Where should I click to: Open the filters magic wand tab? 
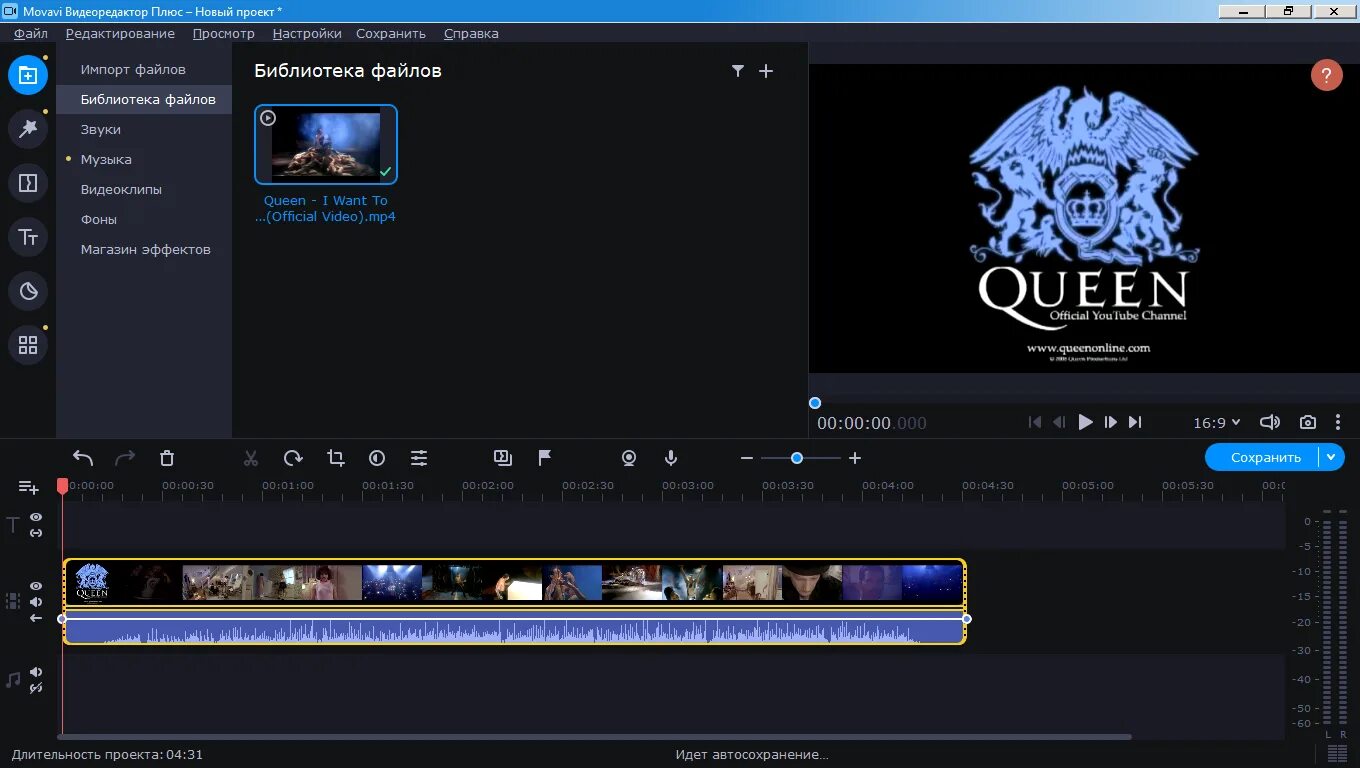tap(28, 129)
